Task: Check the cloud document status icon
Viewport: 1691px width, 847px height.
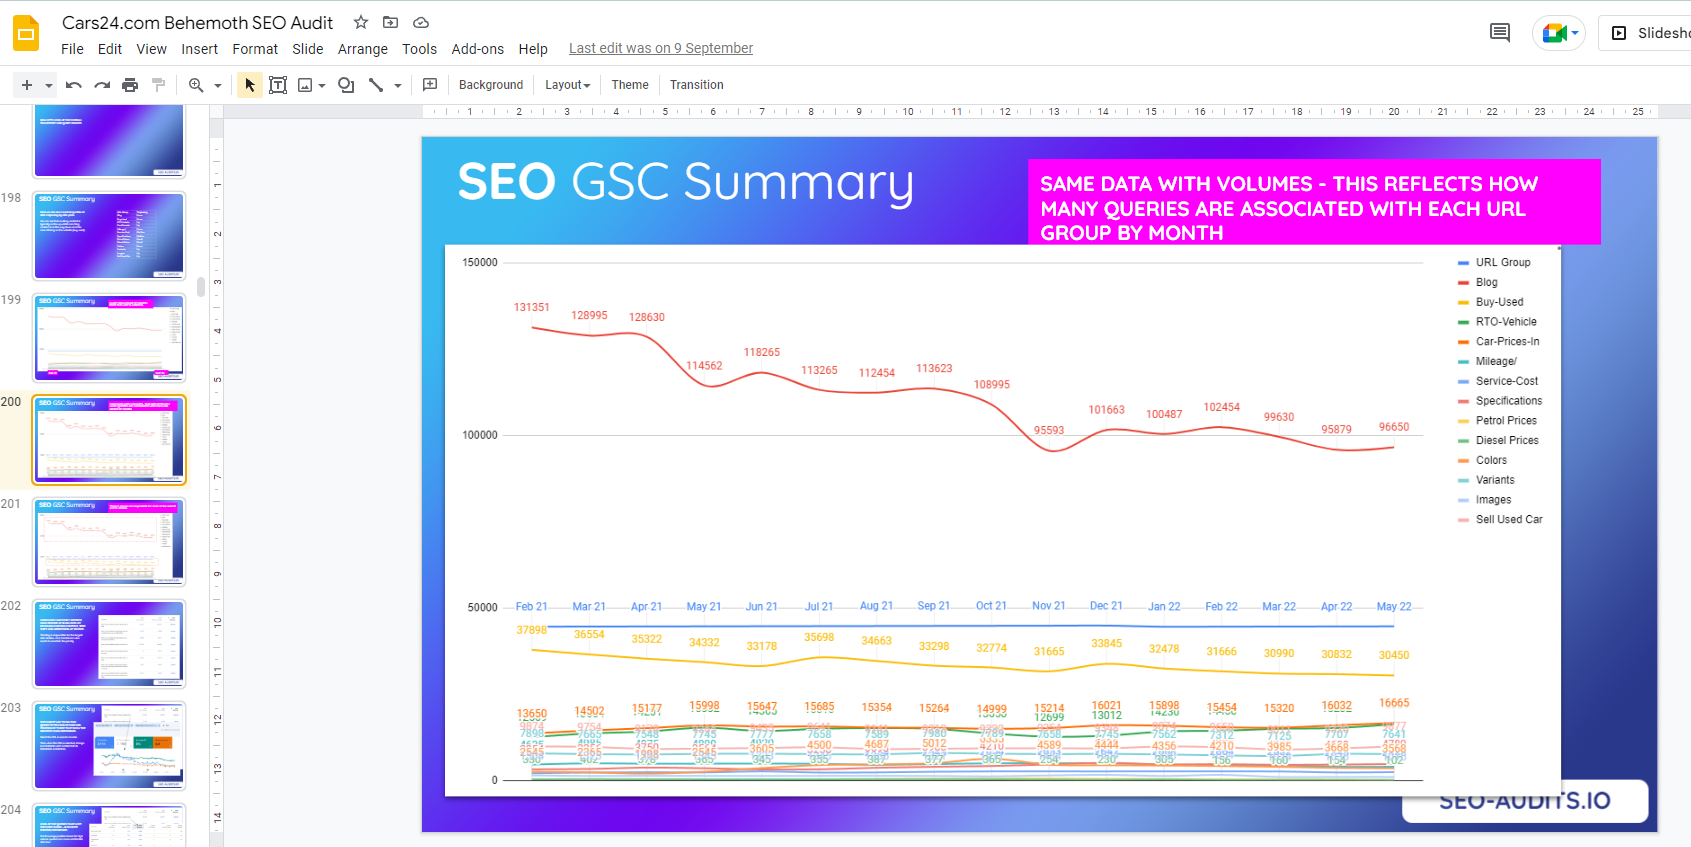Action: click(421, 22)
